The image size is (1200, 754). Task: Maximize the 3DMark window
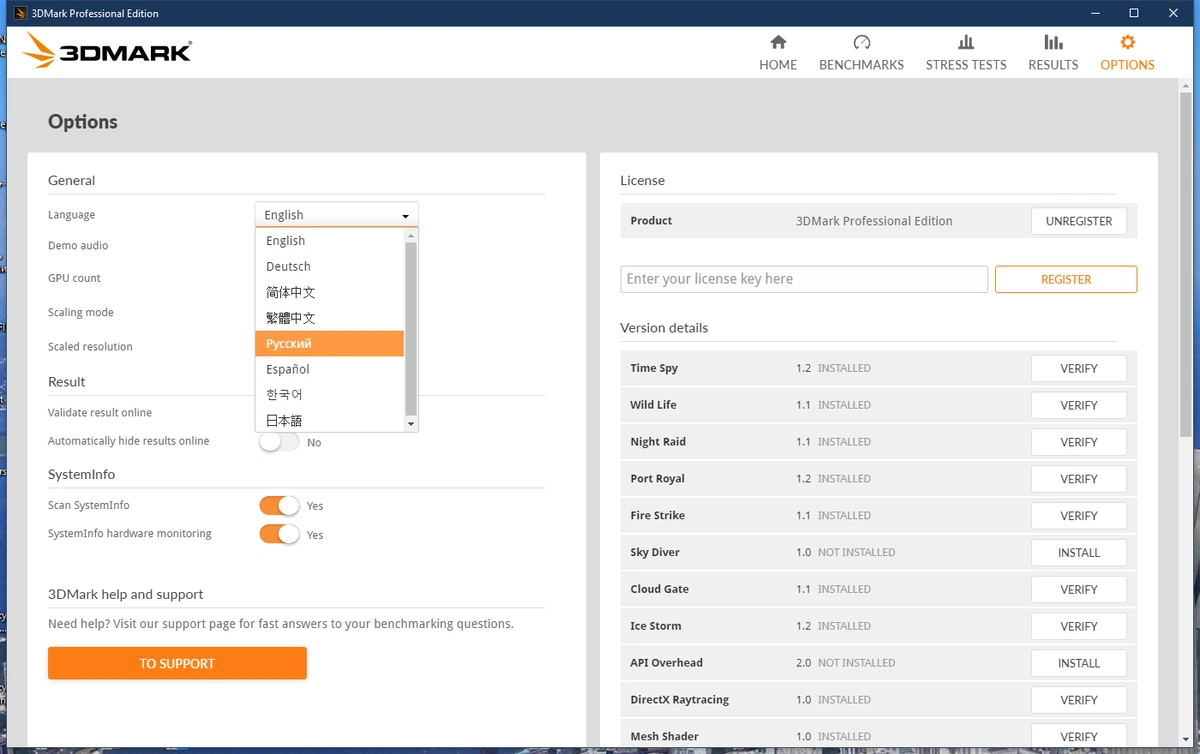pos(1134,13)
